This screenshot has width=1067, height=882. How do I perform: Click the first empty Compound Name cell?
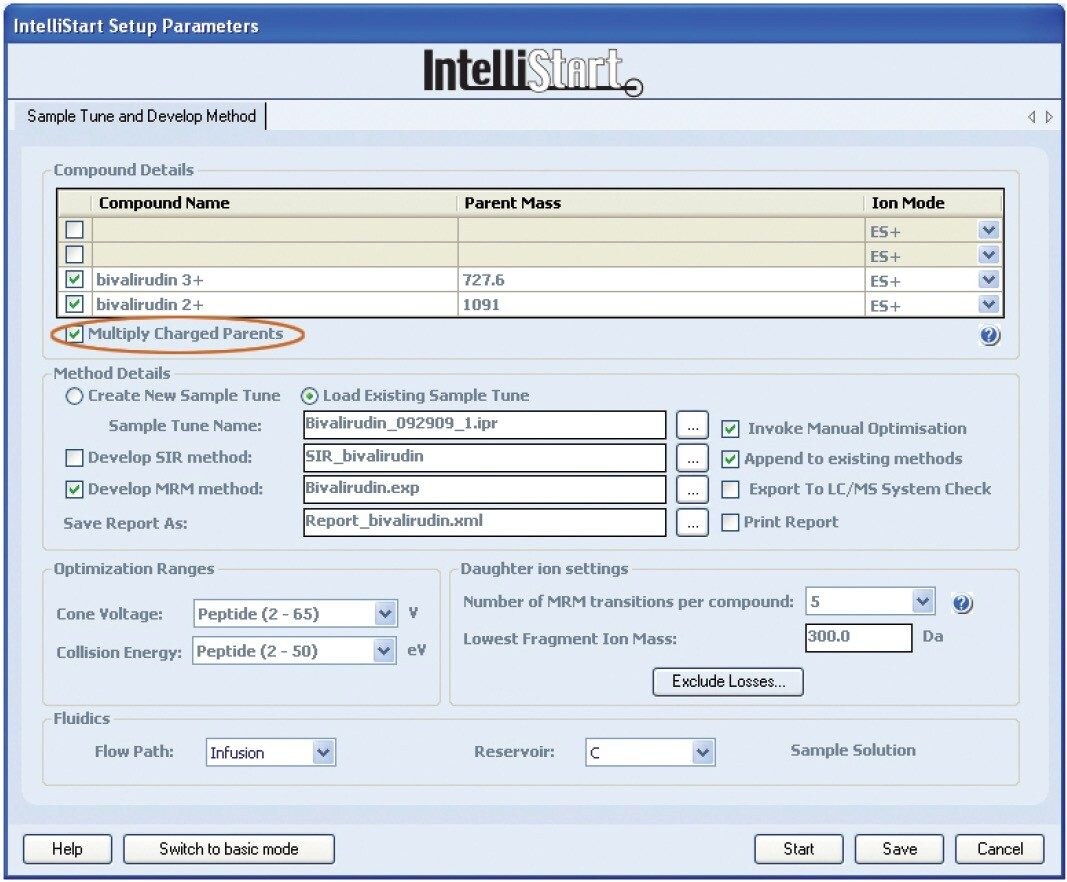(x=274, y=230)
